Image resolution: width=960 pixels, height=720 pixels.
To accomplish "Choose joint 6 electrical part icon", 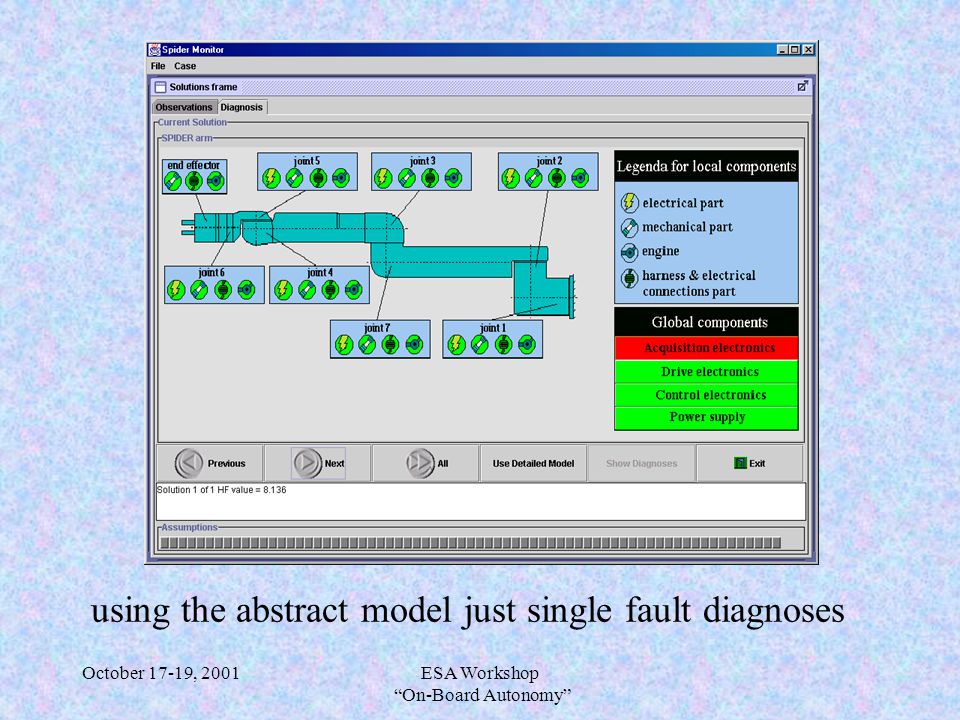I will click(176, 290).
